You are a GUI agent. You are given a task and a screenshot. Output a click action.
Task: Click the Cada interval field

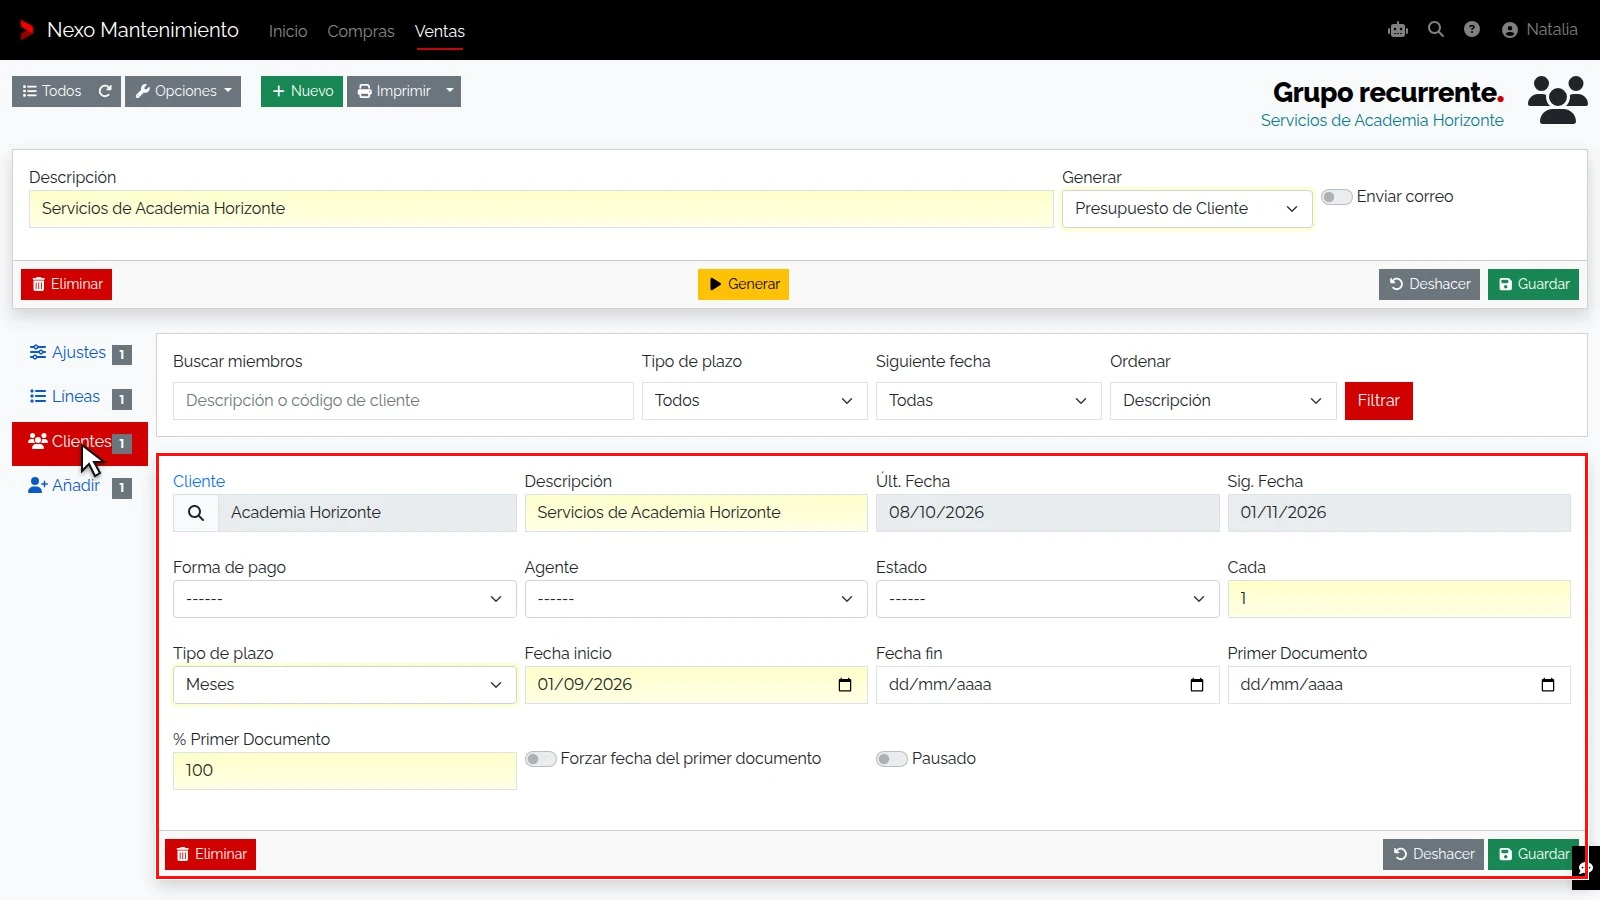pos(1399,599)
